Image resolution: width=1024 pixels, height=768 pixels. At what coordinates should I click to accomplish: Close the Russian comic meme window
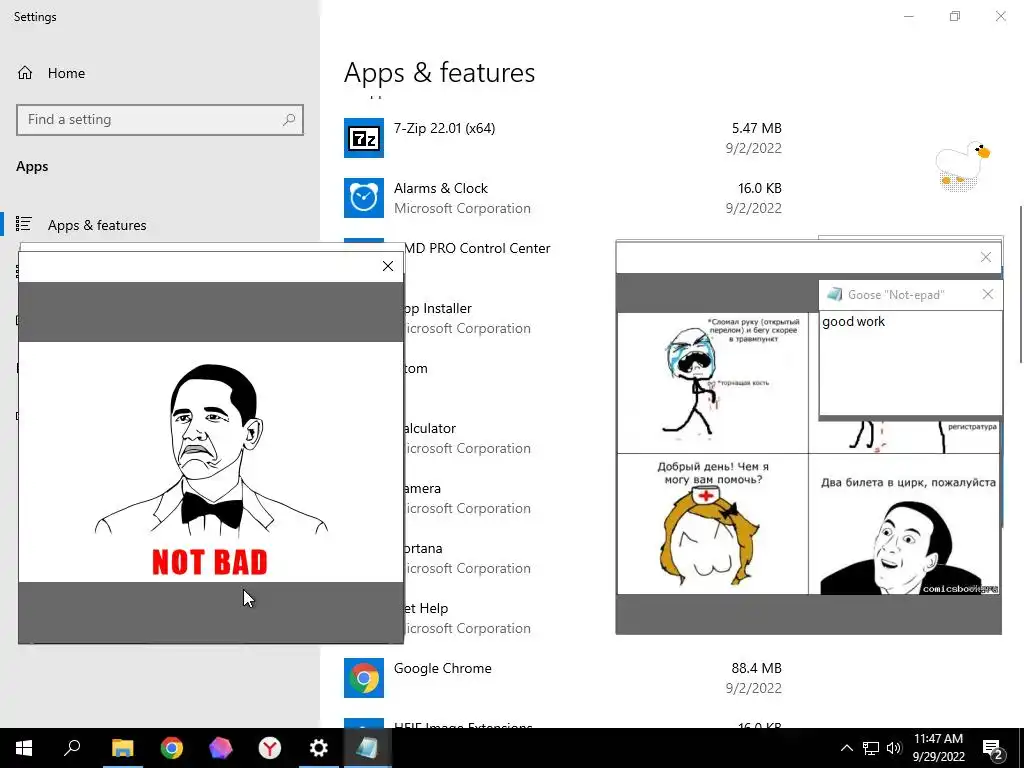986,257
